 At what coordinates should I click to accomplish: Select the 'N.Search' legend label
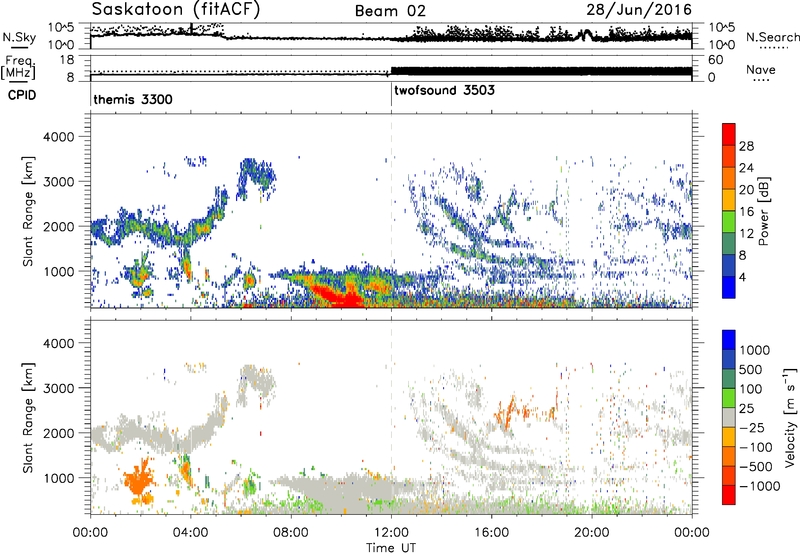[x=772, y=37]
